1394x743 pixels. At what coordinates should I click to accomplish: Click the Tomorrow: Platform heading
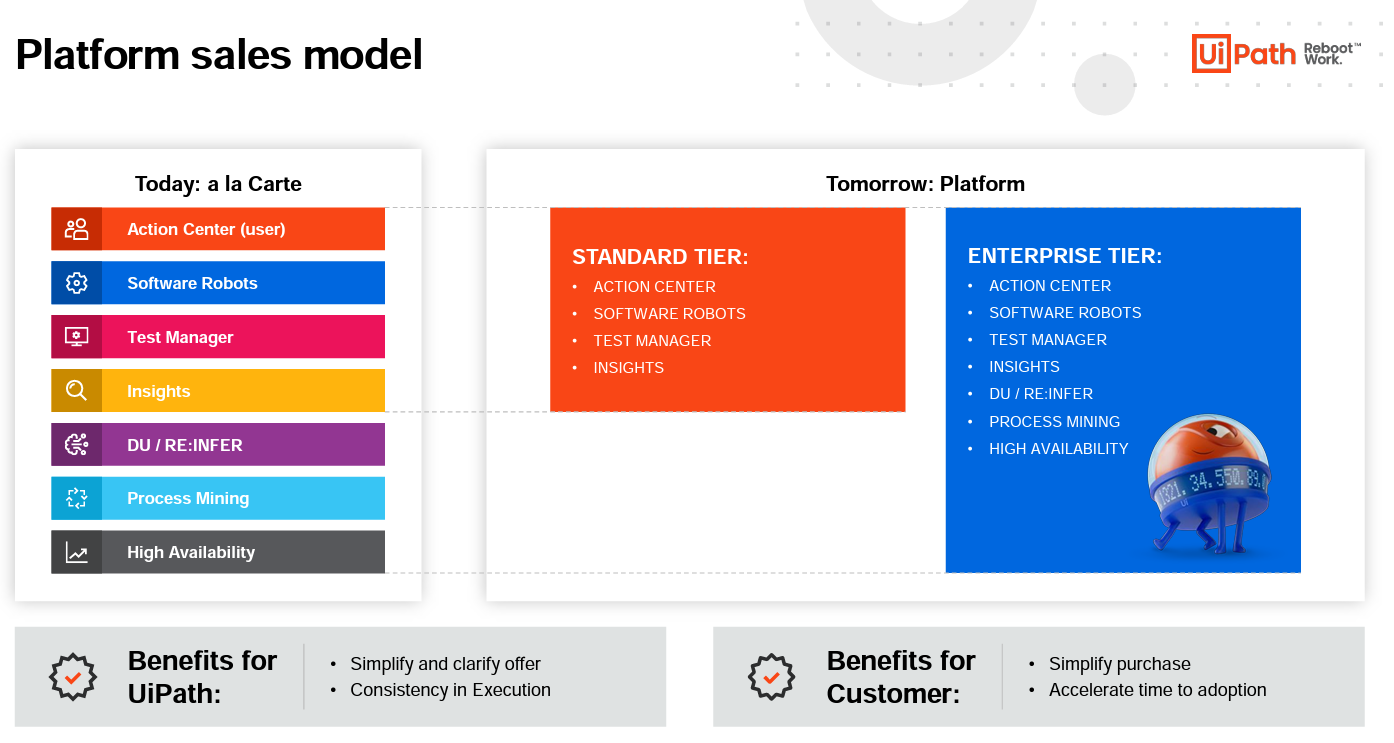click(925, 184)
